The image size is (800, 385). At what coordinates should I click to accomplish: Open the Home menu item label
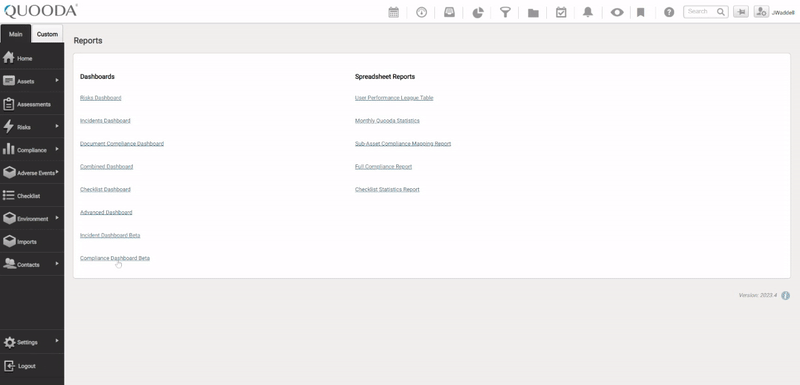24,59
